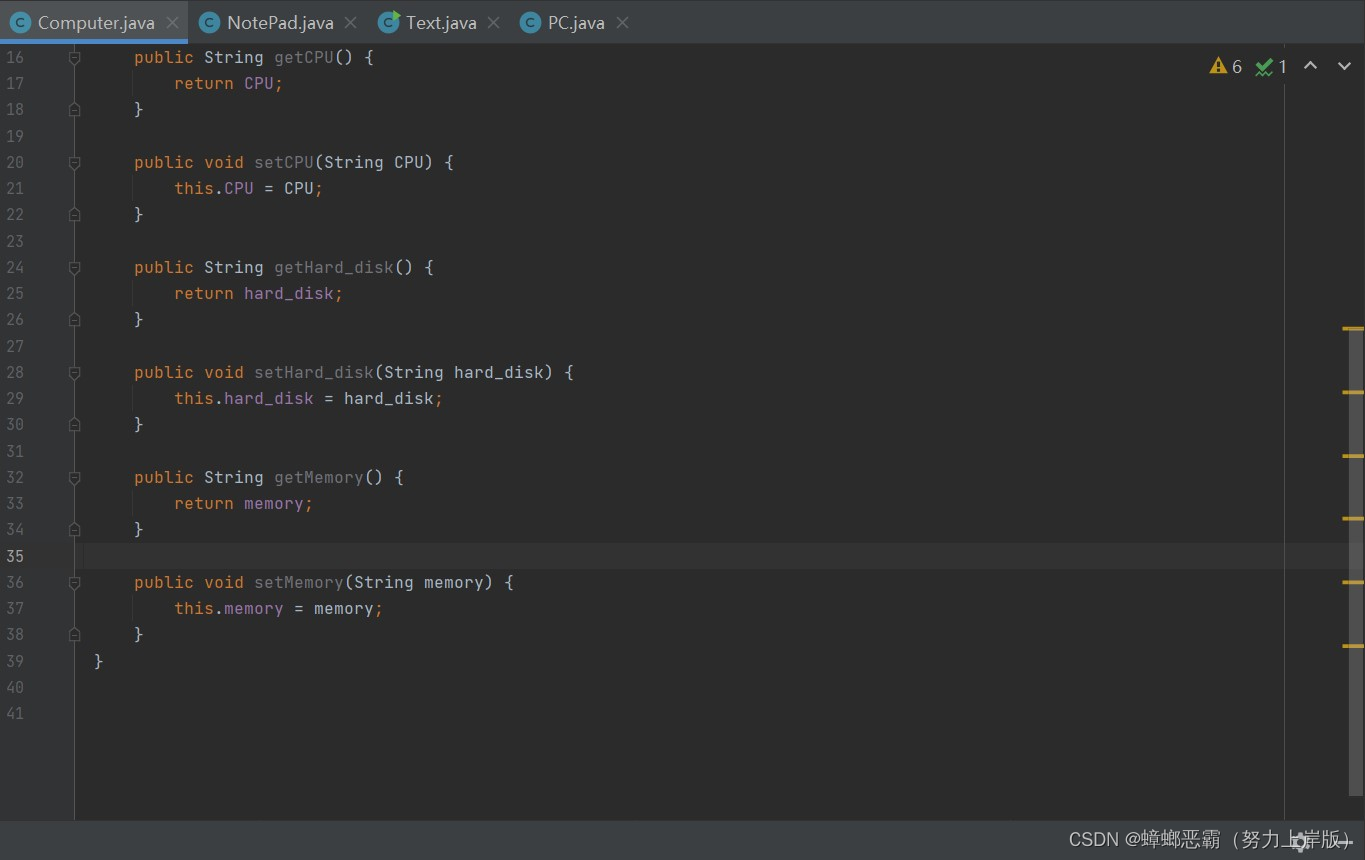
Task: Click the setHard_disk method name
Action: pos(314,372)
